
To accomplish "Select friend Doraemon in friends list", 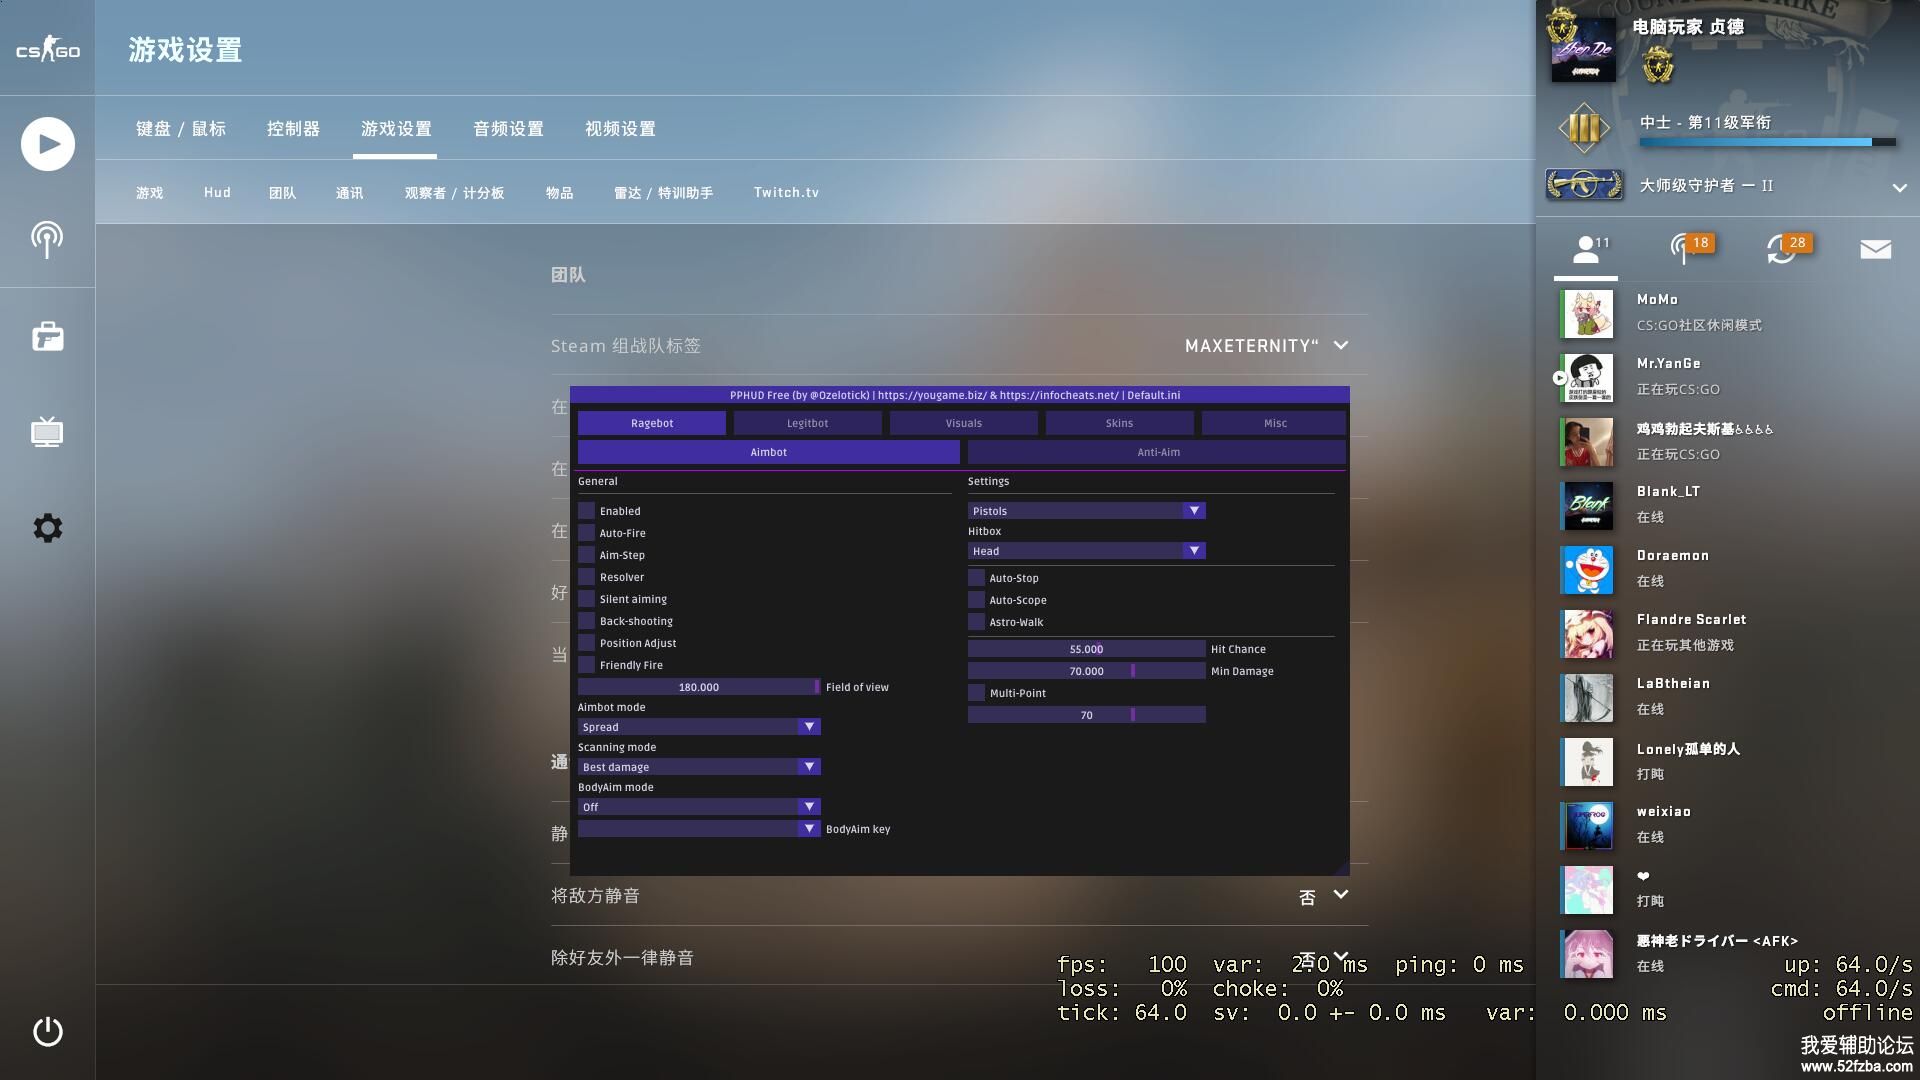I will coord(1672,567).
